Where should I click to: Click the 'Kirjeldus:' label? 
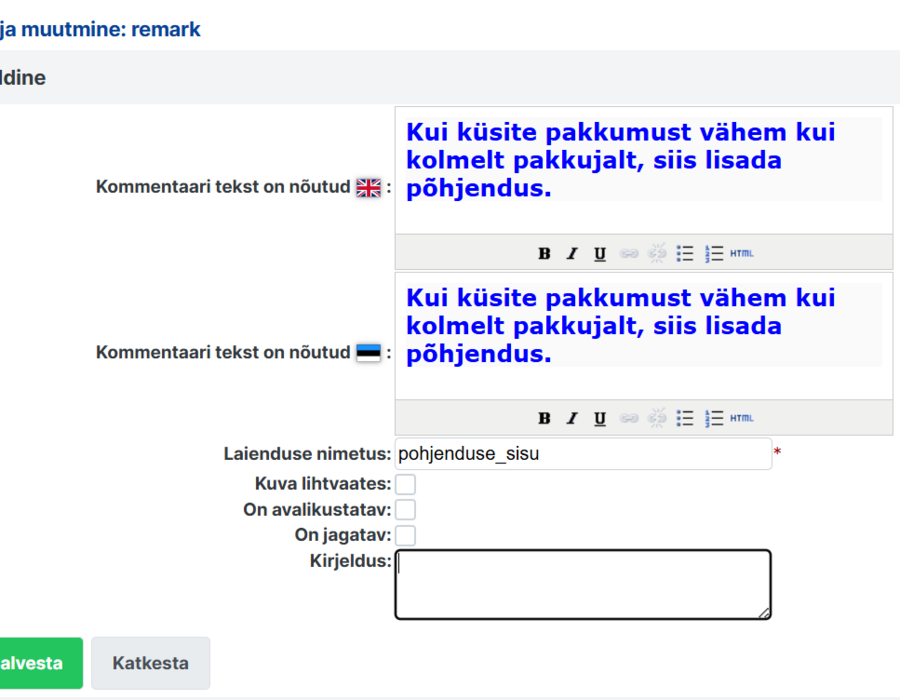[x=350, y=561]
